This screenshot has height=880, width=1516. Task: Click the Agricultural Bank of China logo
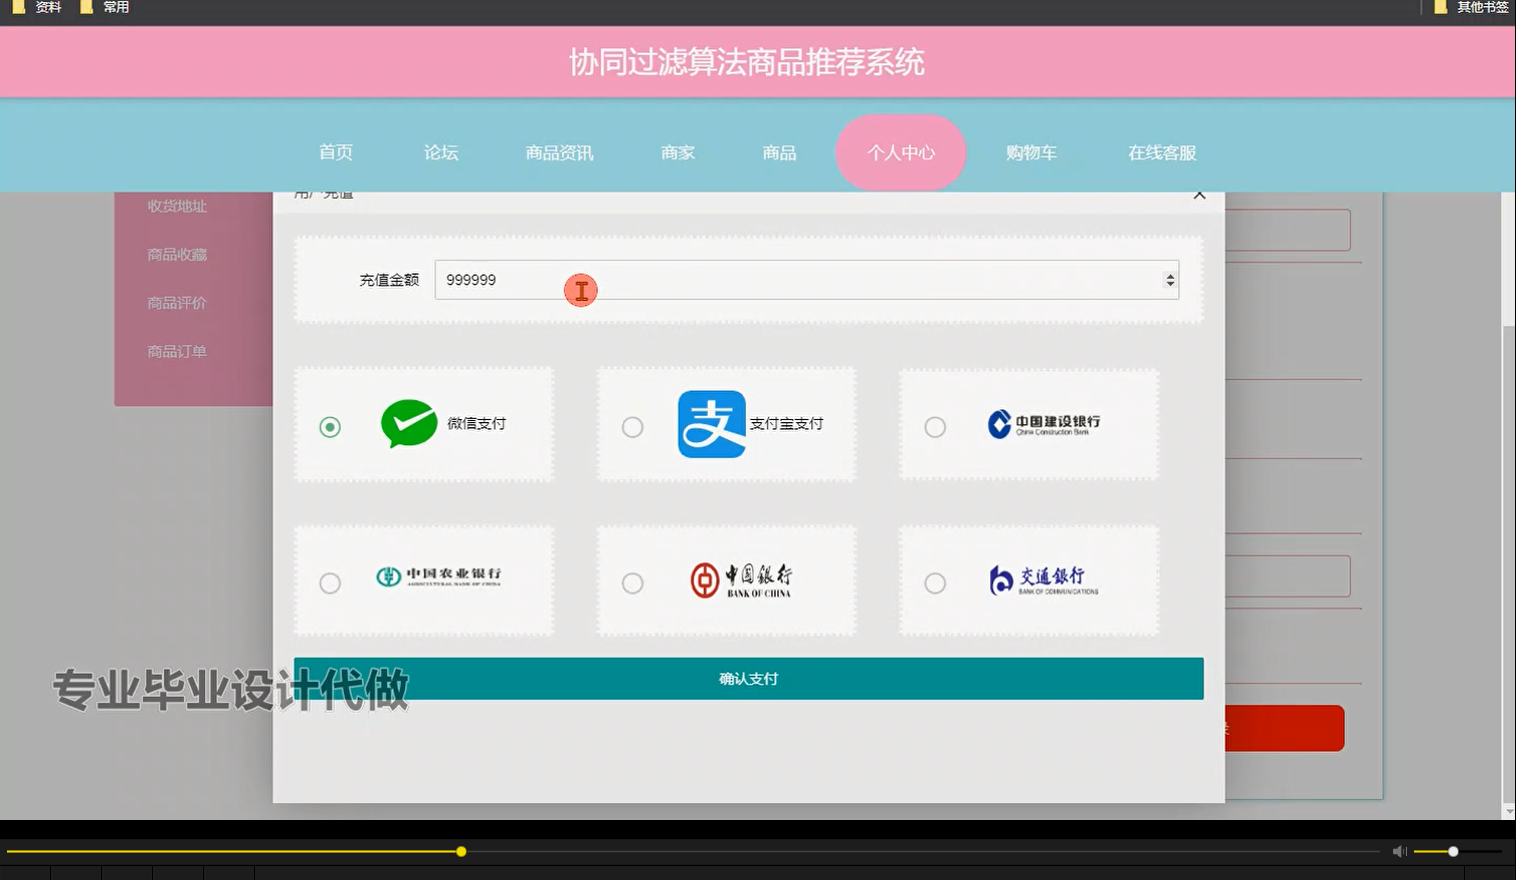click(440, 578)
